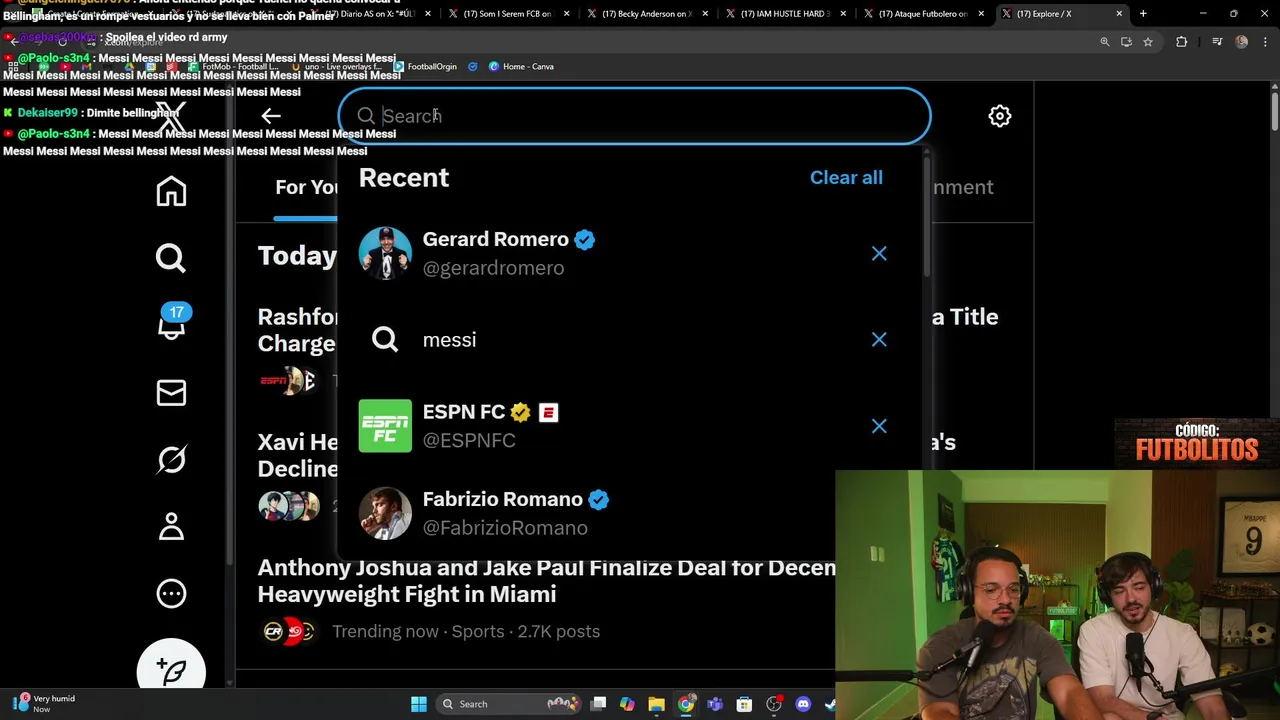This screenshot has width=1280, height=720.
Task: Switch to Som i Serem FCB tab
Action: 507,14
